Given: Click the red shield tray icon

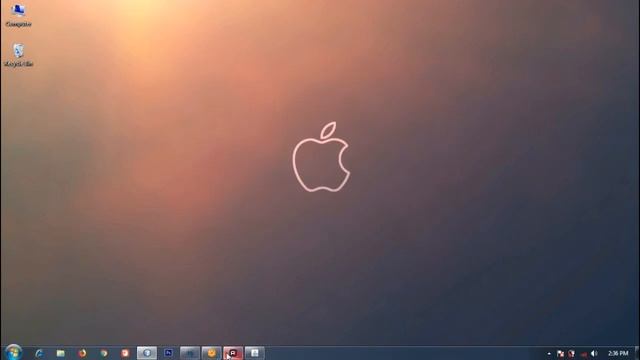Looking at the screenshot, I should [x=571, y=353].
